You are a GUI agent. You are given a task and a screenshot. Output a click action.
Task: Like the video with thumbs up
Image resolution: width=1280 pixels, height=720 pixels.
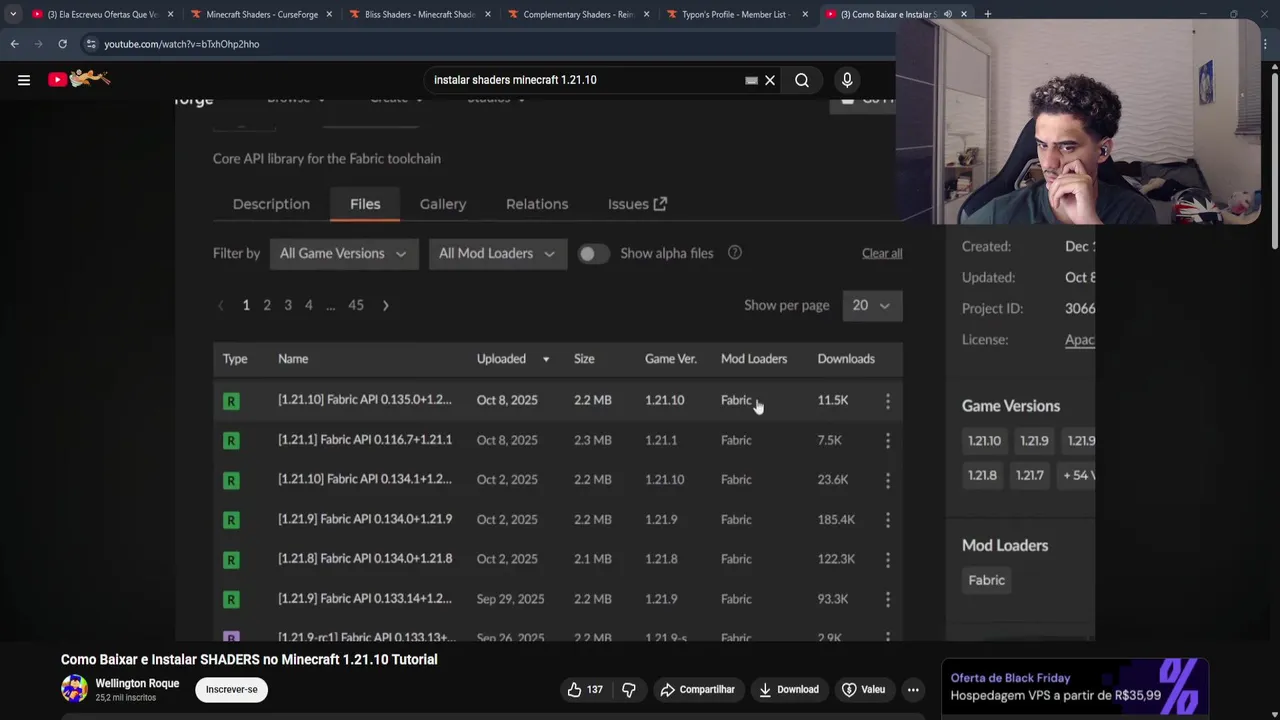point(585,689)
